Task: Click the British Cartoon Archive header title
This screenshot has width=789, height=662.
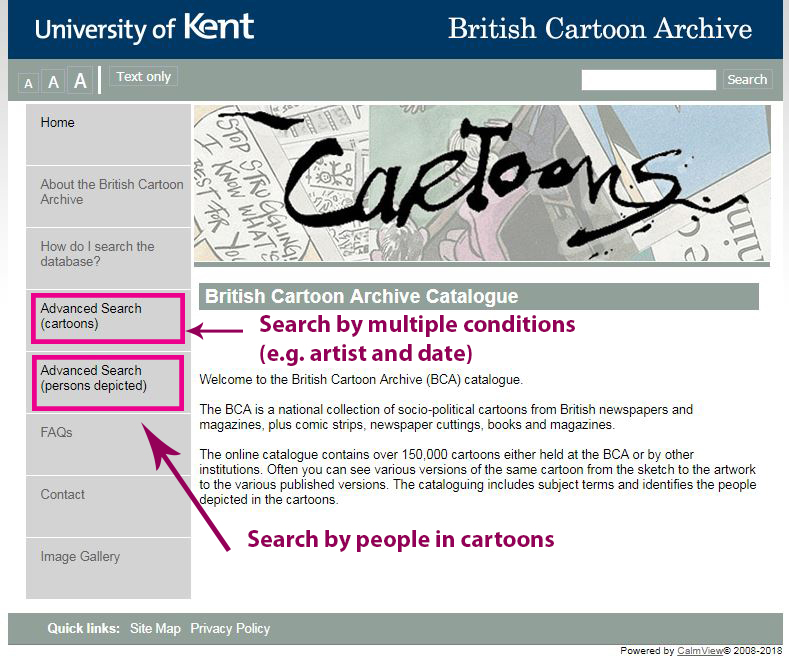Action: point(599,28)
